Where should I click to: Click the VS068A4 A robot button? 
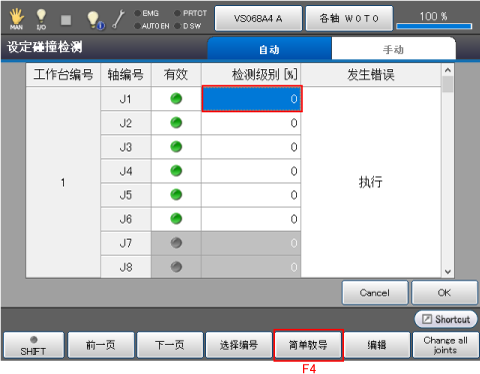tap(258, 18)
